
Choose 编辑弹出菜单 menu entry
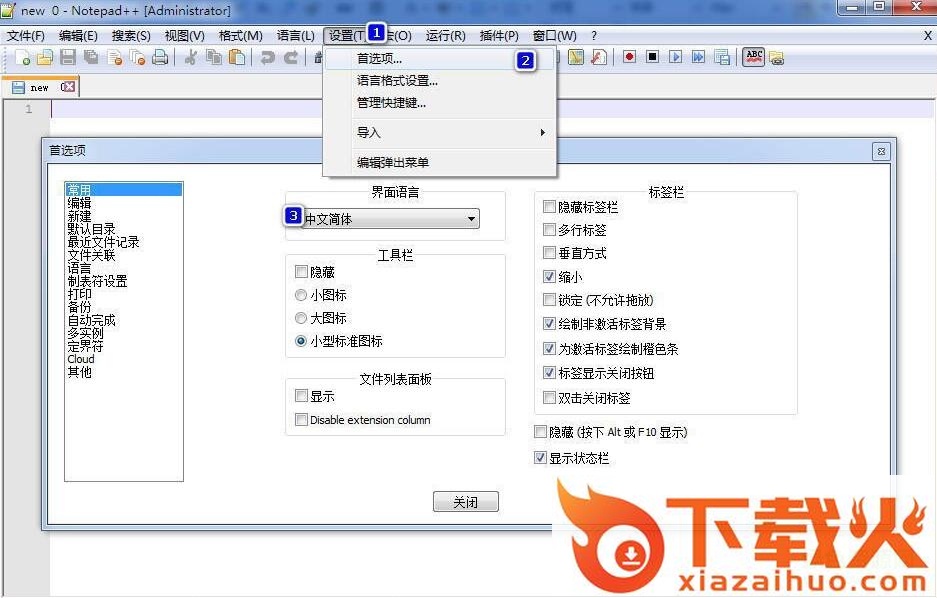pos(440,162)
